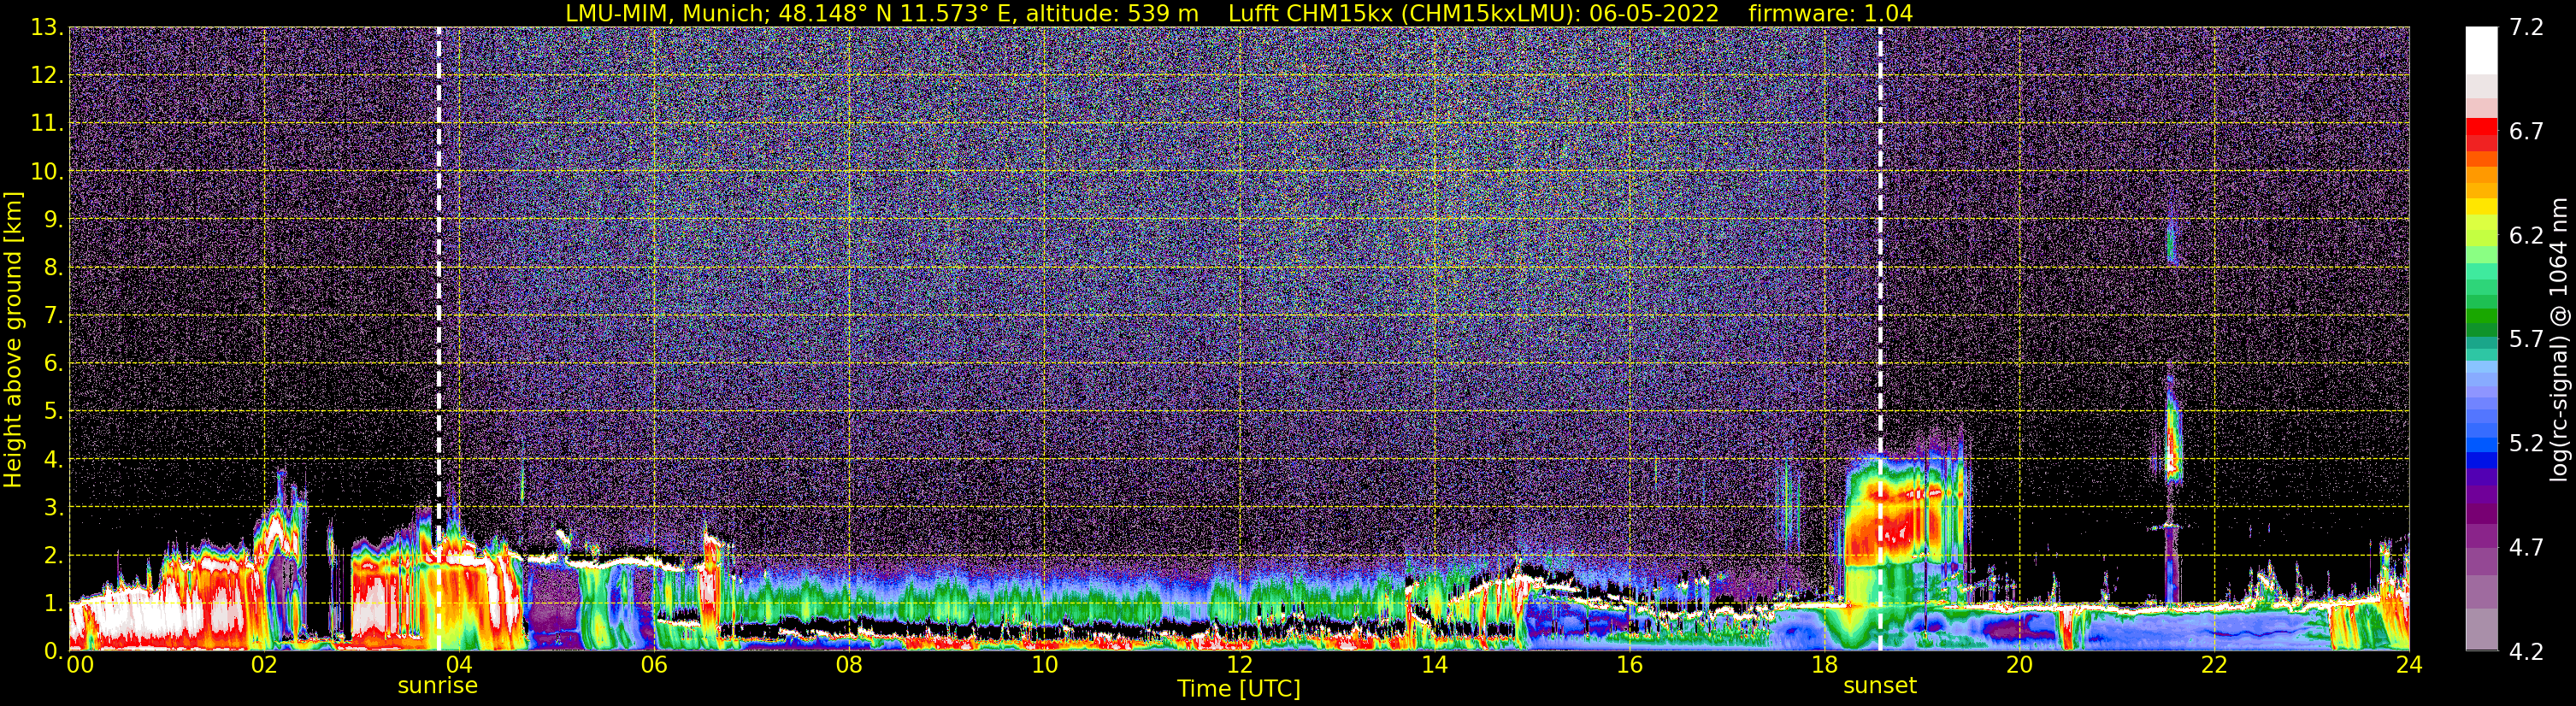The width and height of the screenshot is (2576, 706).
Task: Click the time axis tick label 18
Action: pyautogui.click(x=1824, y=665)
